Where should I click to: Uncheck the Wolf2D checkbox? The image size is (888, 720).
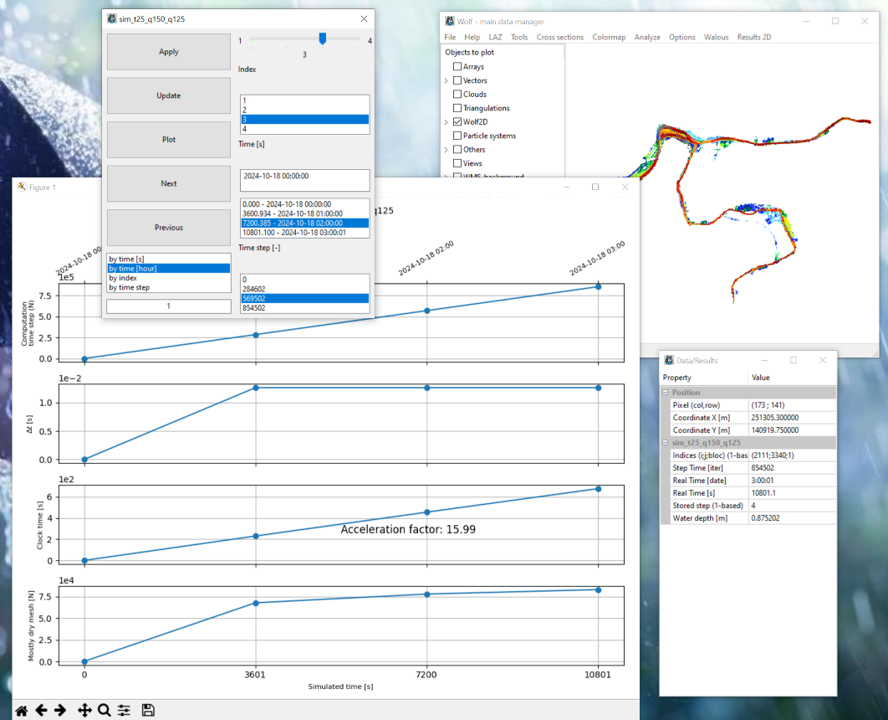[457, 122]
